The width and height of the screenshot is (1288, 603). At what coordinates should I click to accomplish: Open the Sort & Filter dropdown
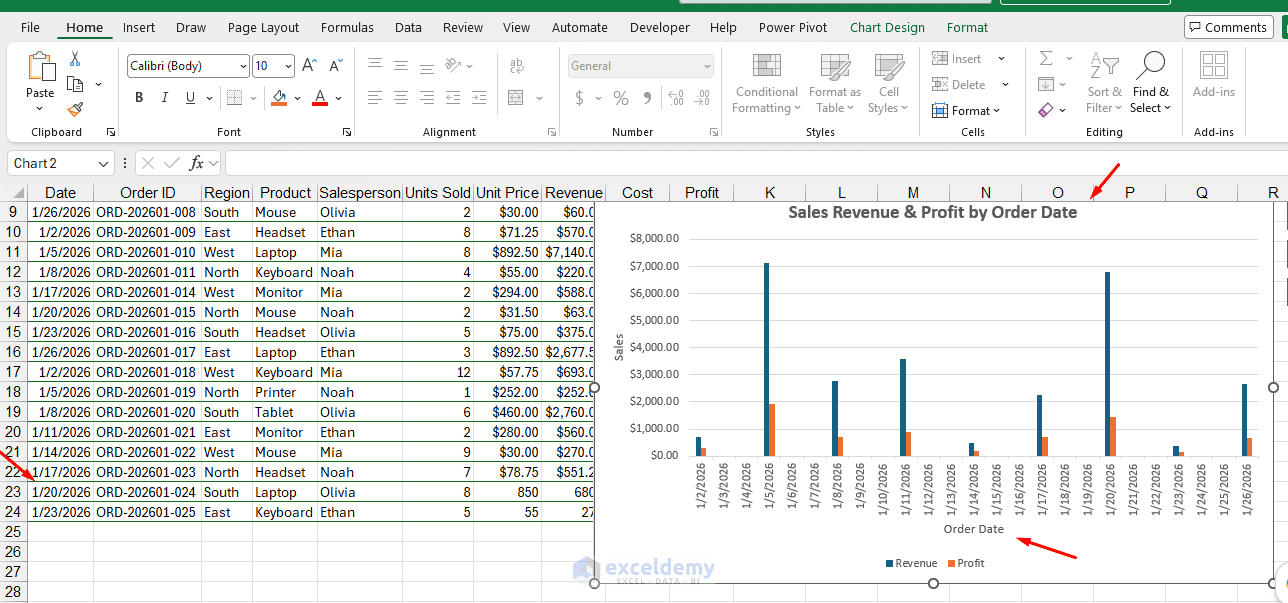coord(1104,83)
